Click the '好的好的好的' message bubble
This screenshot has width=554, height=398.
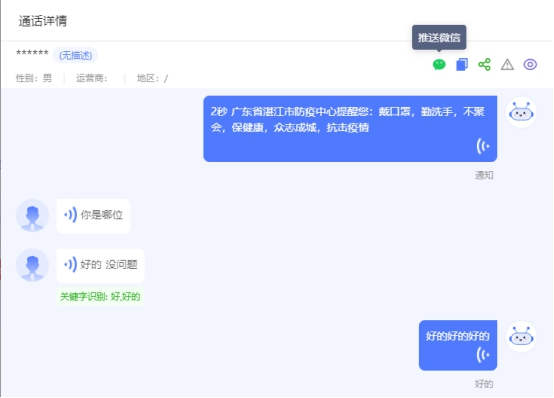[x=458, y=345]
